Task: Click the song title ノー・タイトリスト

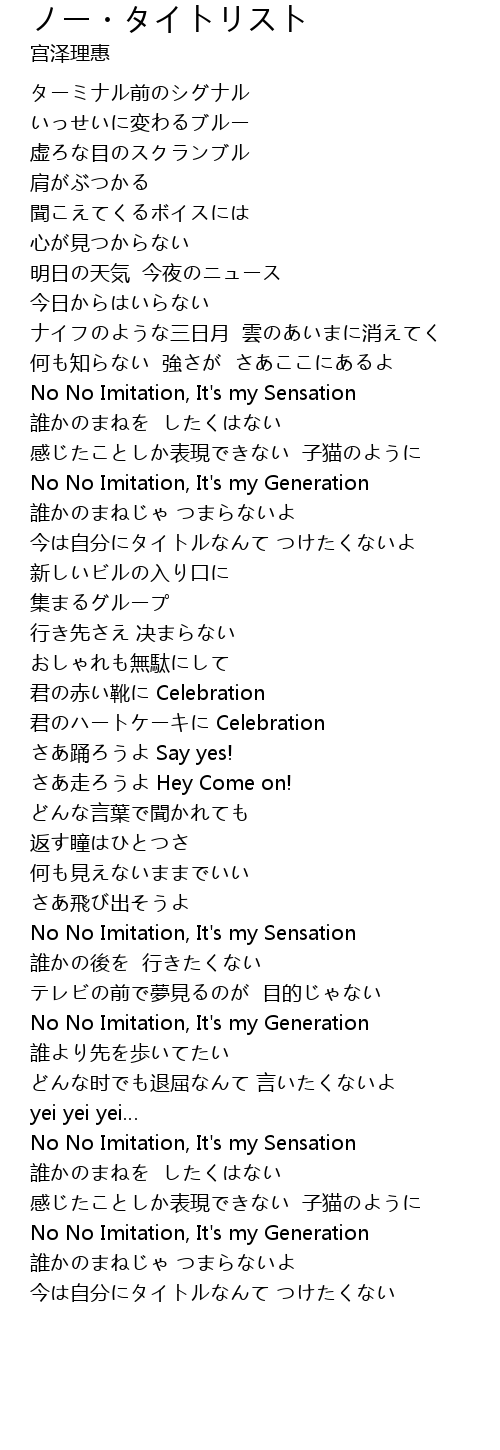Action: pos(169,18)
